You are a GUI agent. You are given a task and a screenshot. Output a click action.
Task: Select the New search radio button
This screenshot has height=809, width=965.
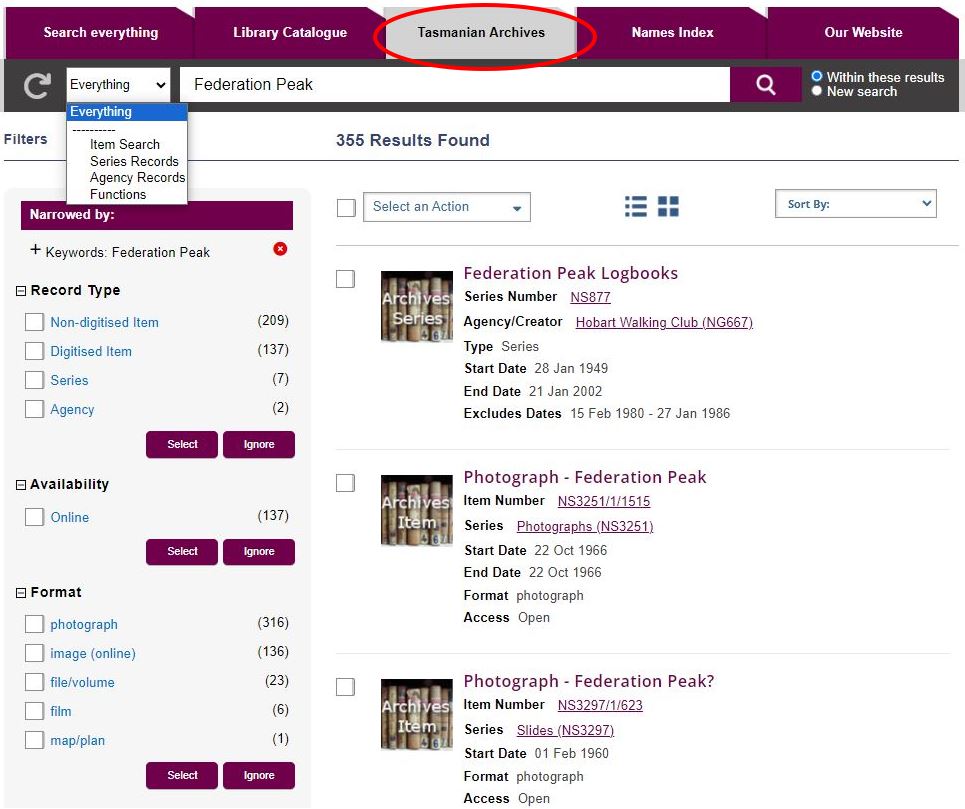[817, 91]
